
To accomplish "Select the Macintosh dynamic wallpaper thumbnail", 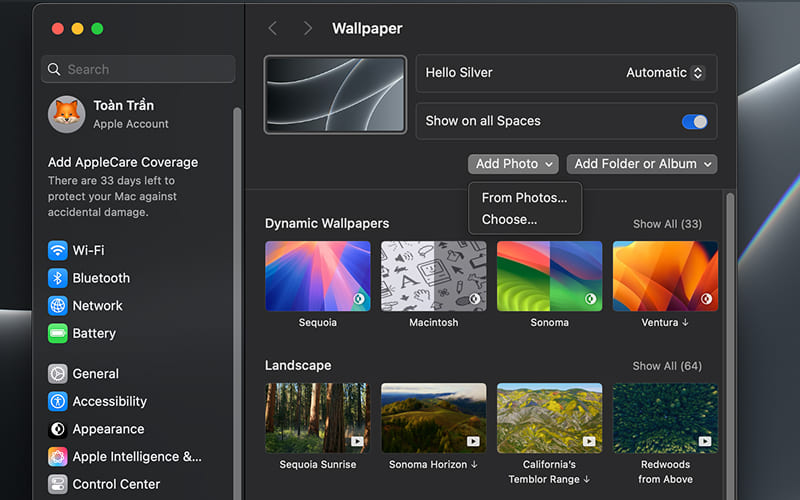I will 434,276.
